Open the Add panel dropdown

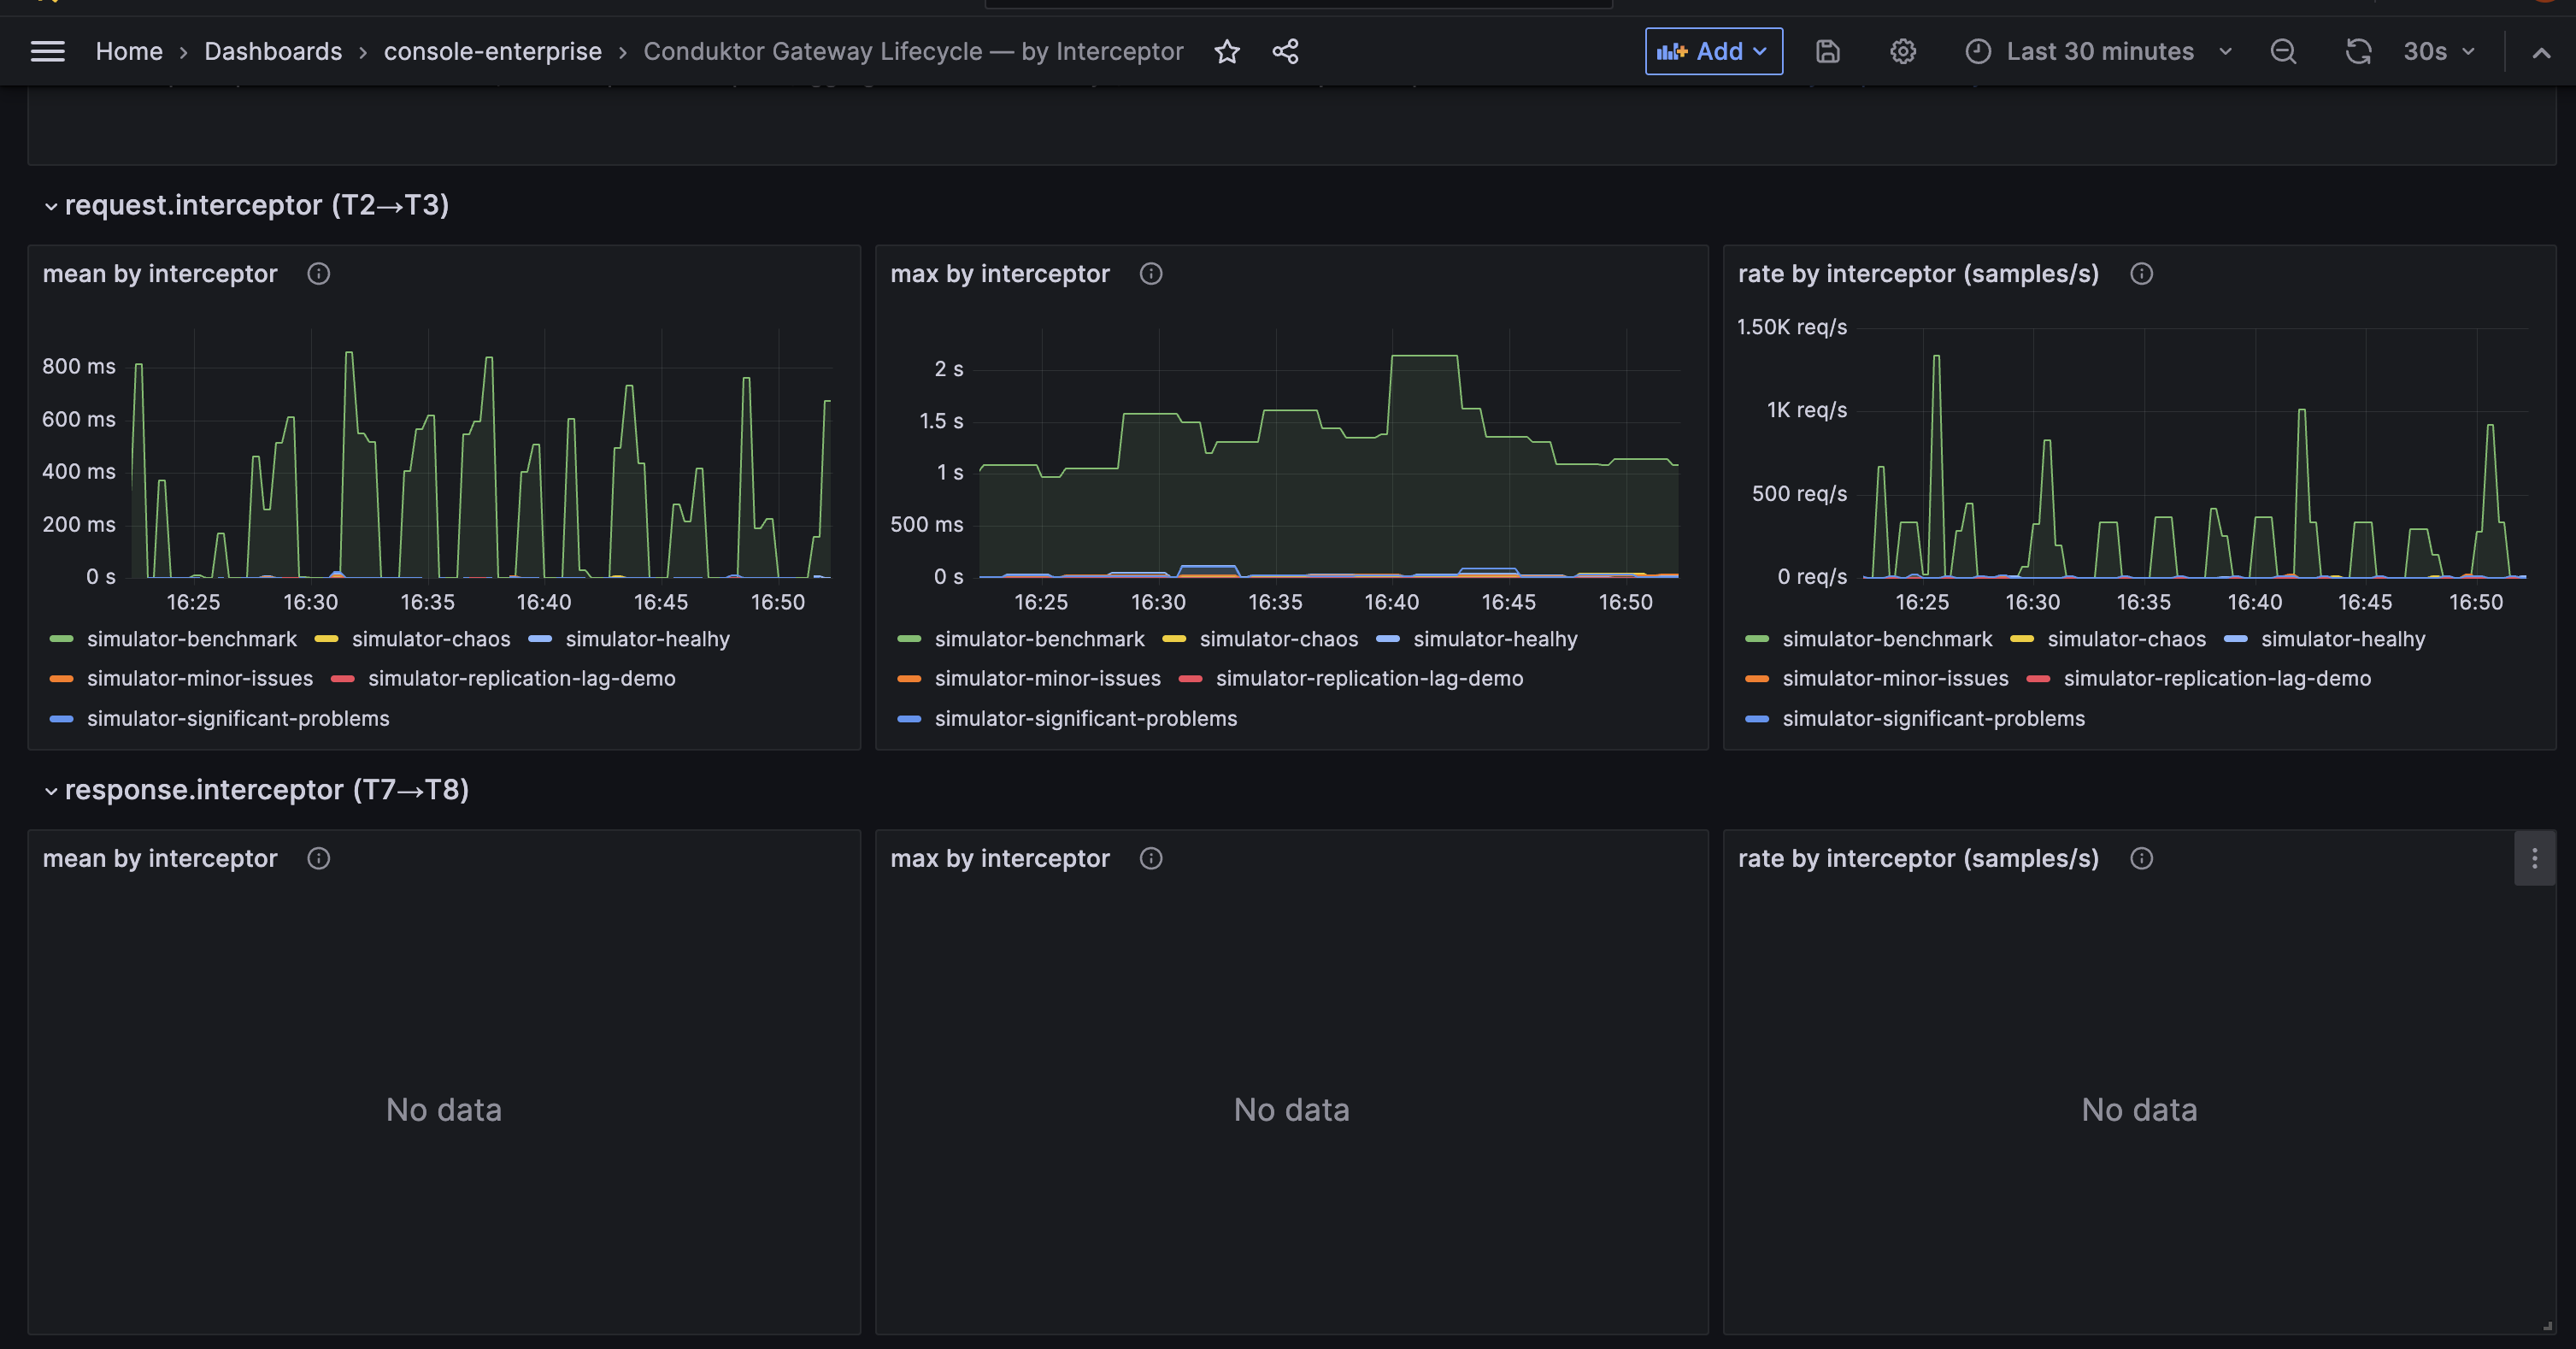pos(1713,51)
